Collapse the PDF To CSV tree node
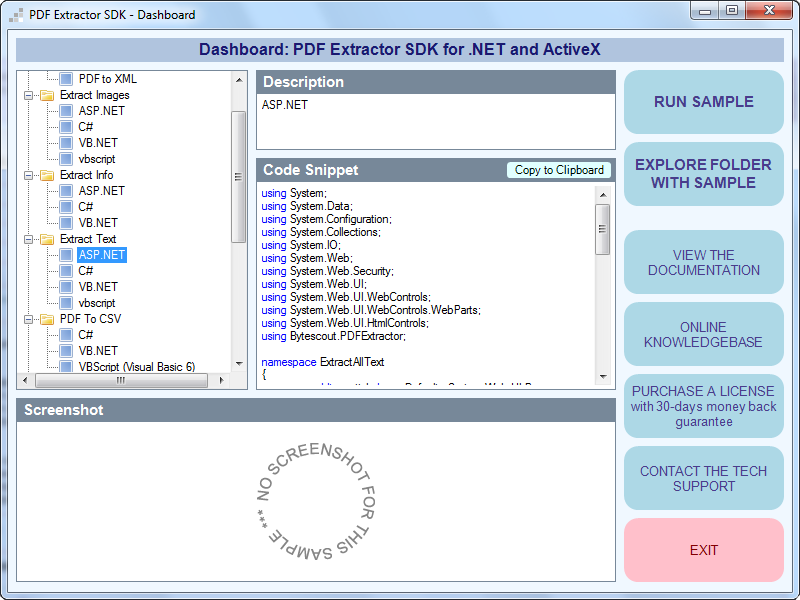The image size is (800, 600). pos(29,319)
